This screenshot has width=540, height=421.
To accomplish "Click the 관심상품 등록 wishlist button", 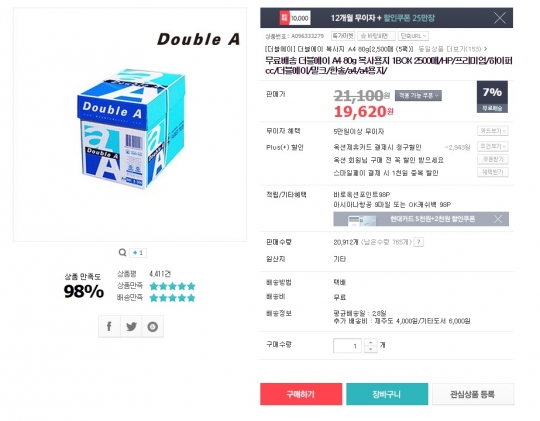I will [473, 394].
